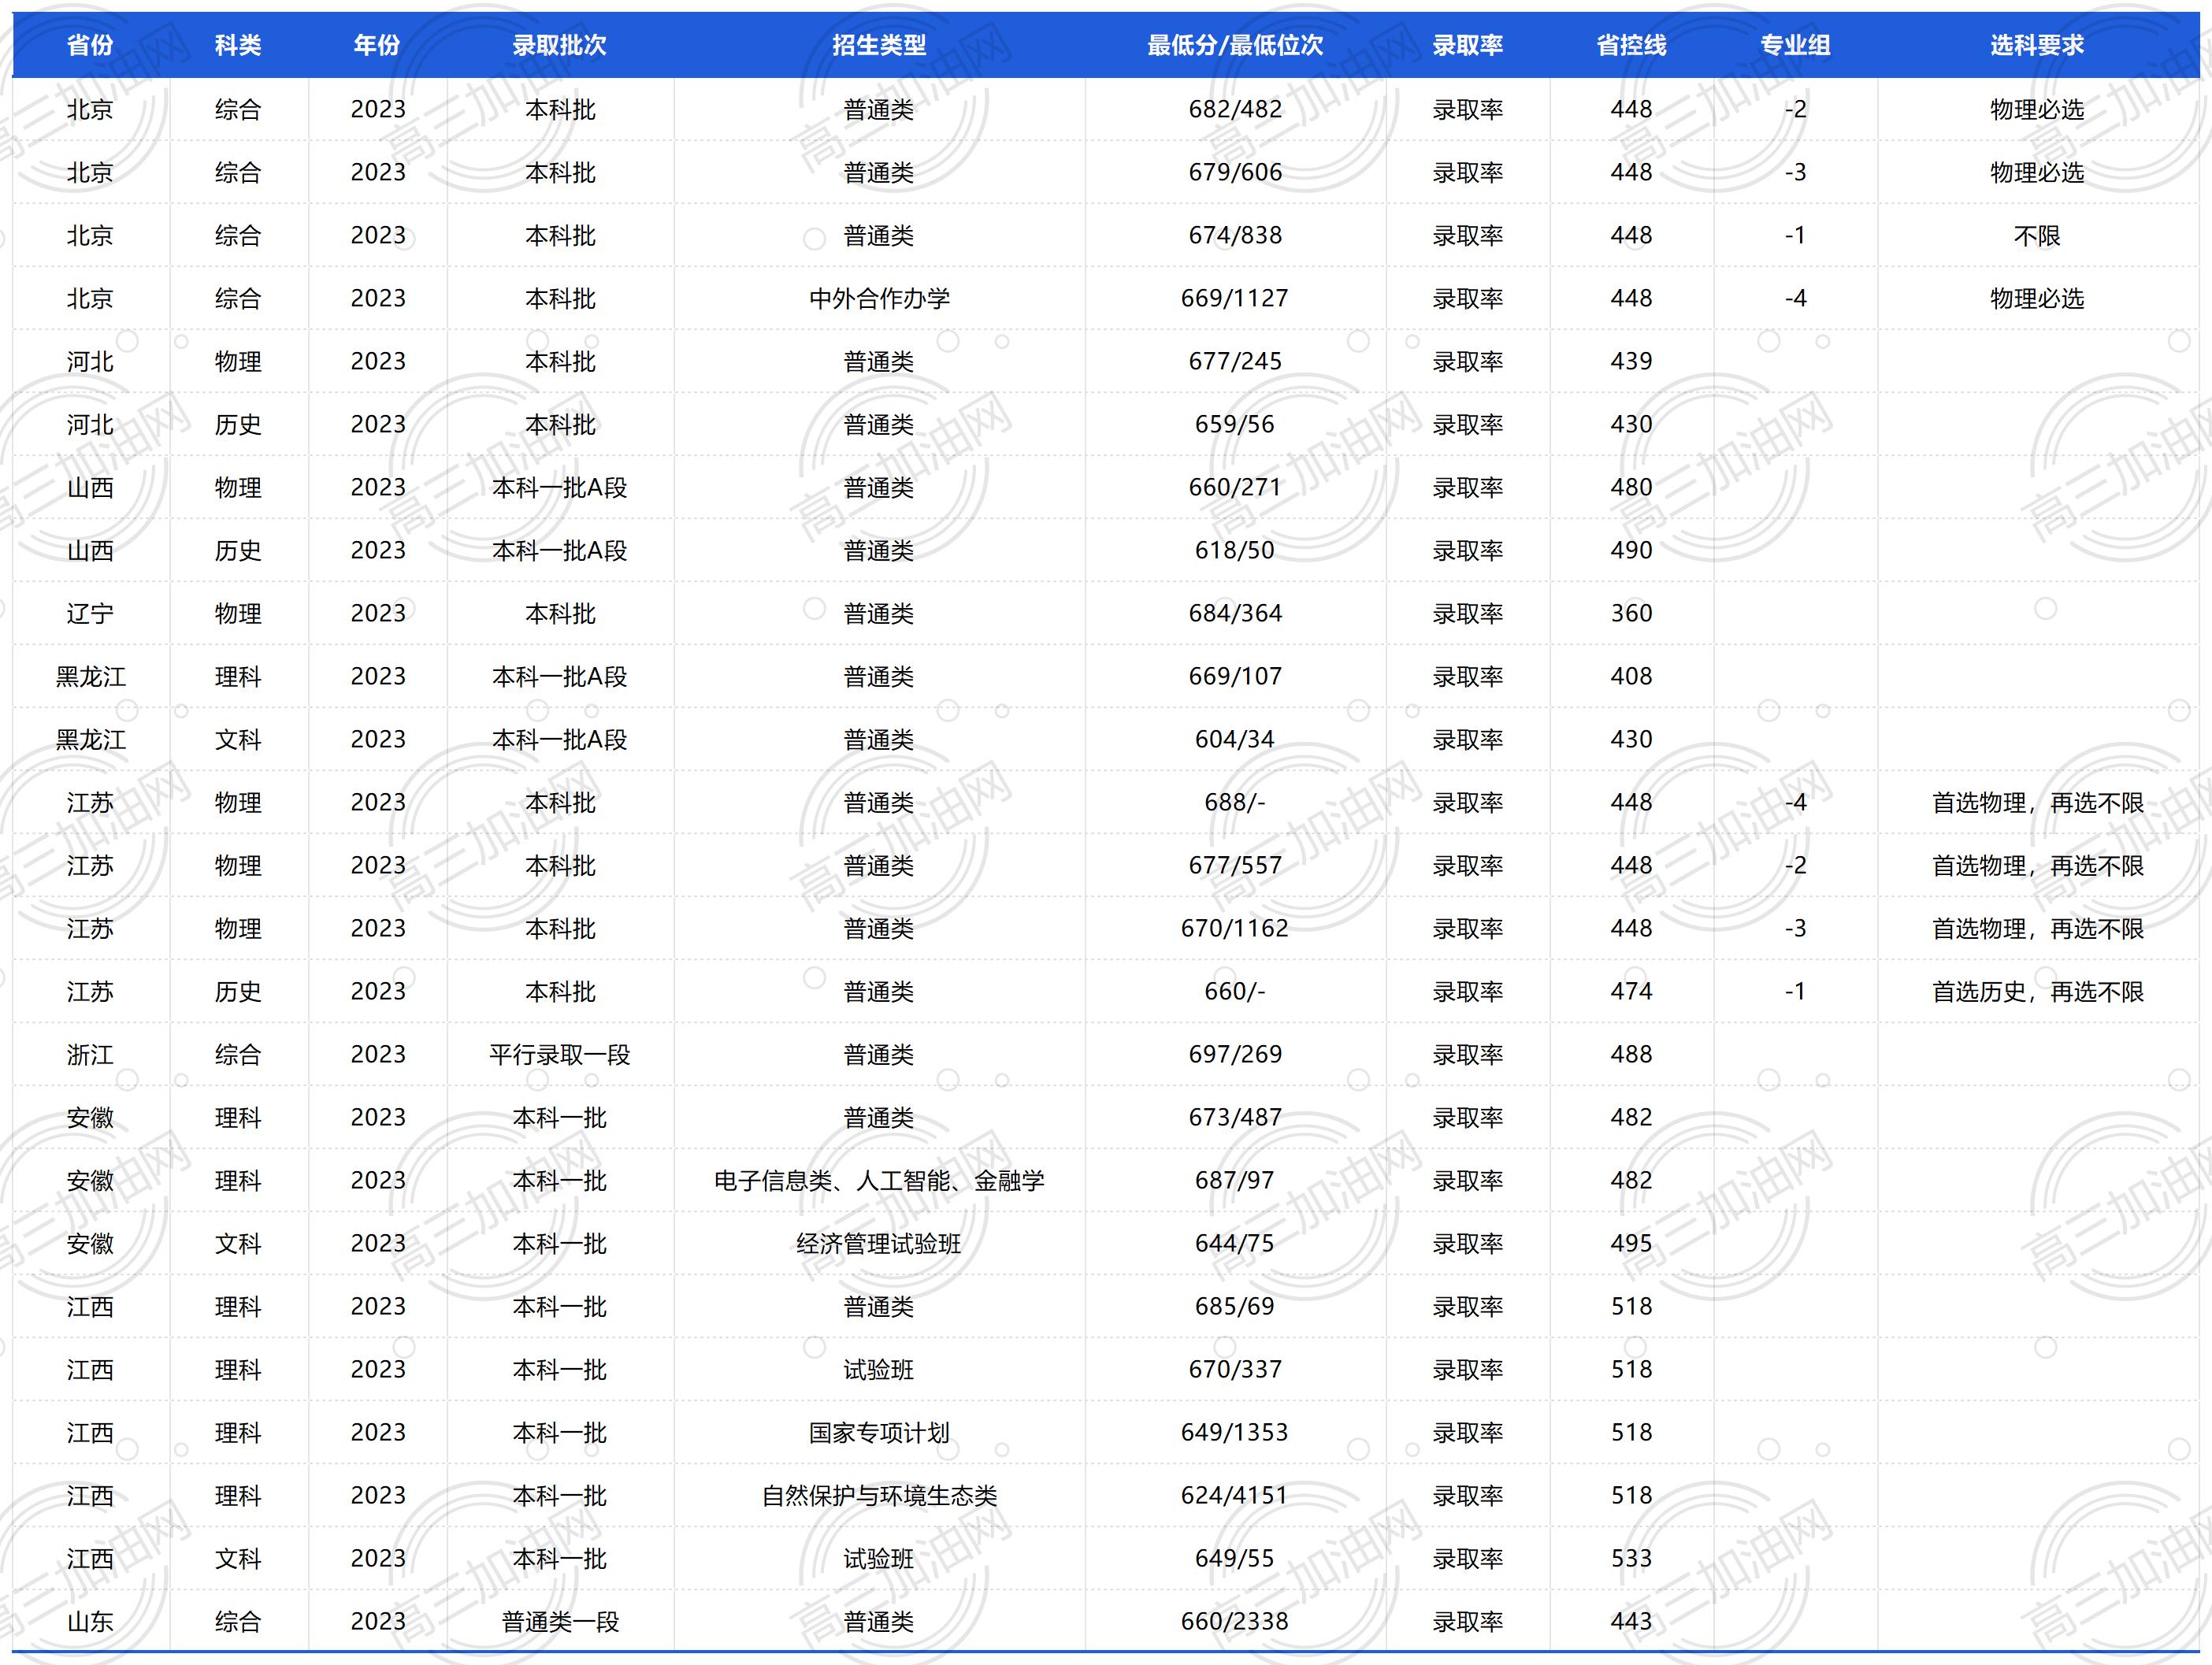Click the 年份 column header
The width and height of the screenshot is (2212, 1665).
(x=377, y=45)
